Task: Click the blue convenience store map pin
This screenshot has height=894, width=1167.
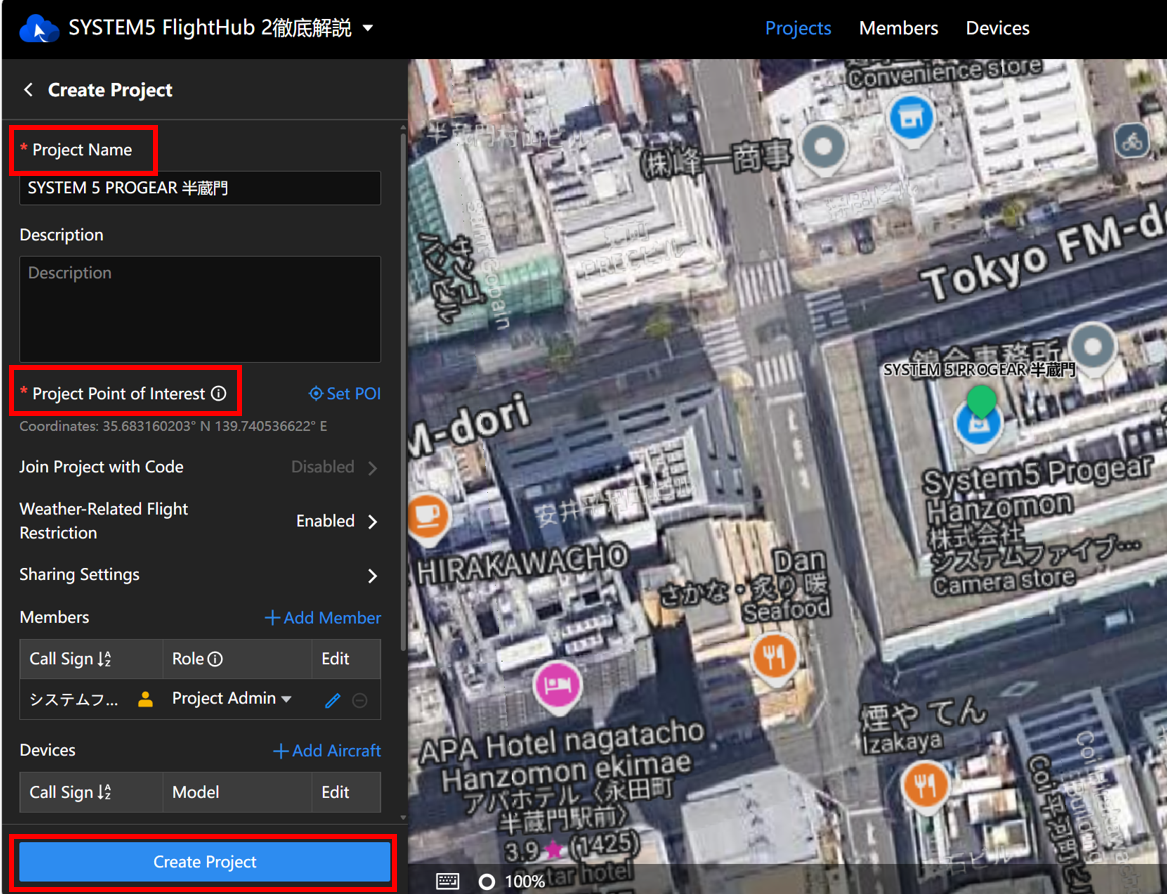Action: coord(911,120)
